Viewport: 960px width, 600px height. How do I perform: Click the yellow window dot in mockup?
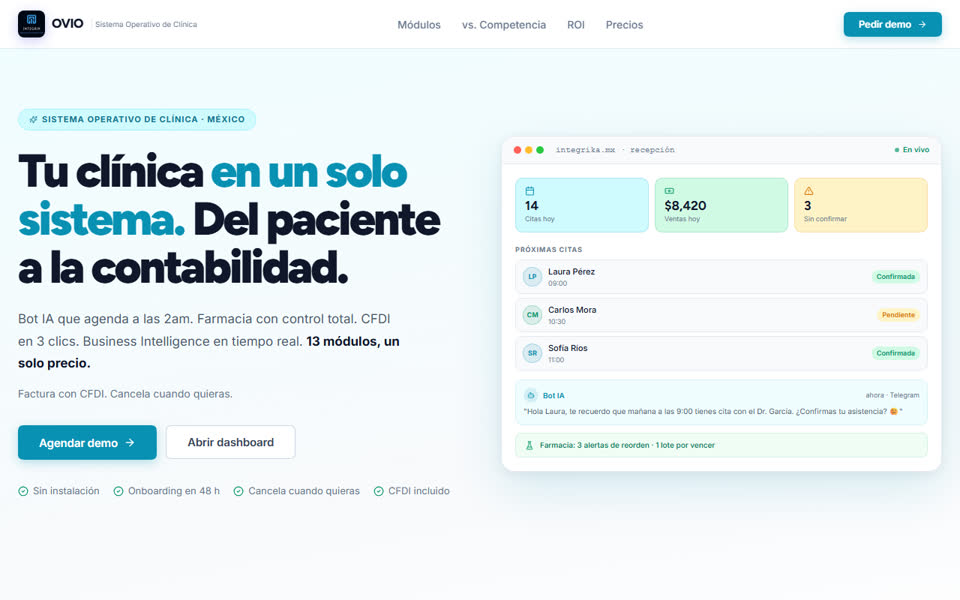528,150
